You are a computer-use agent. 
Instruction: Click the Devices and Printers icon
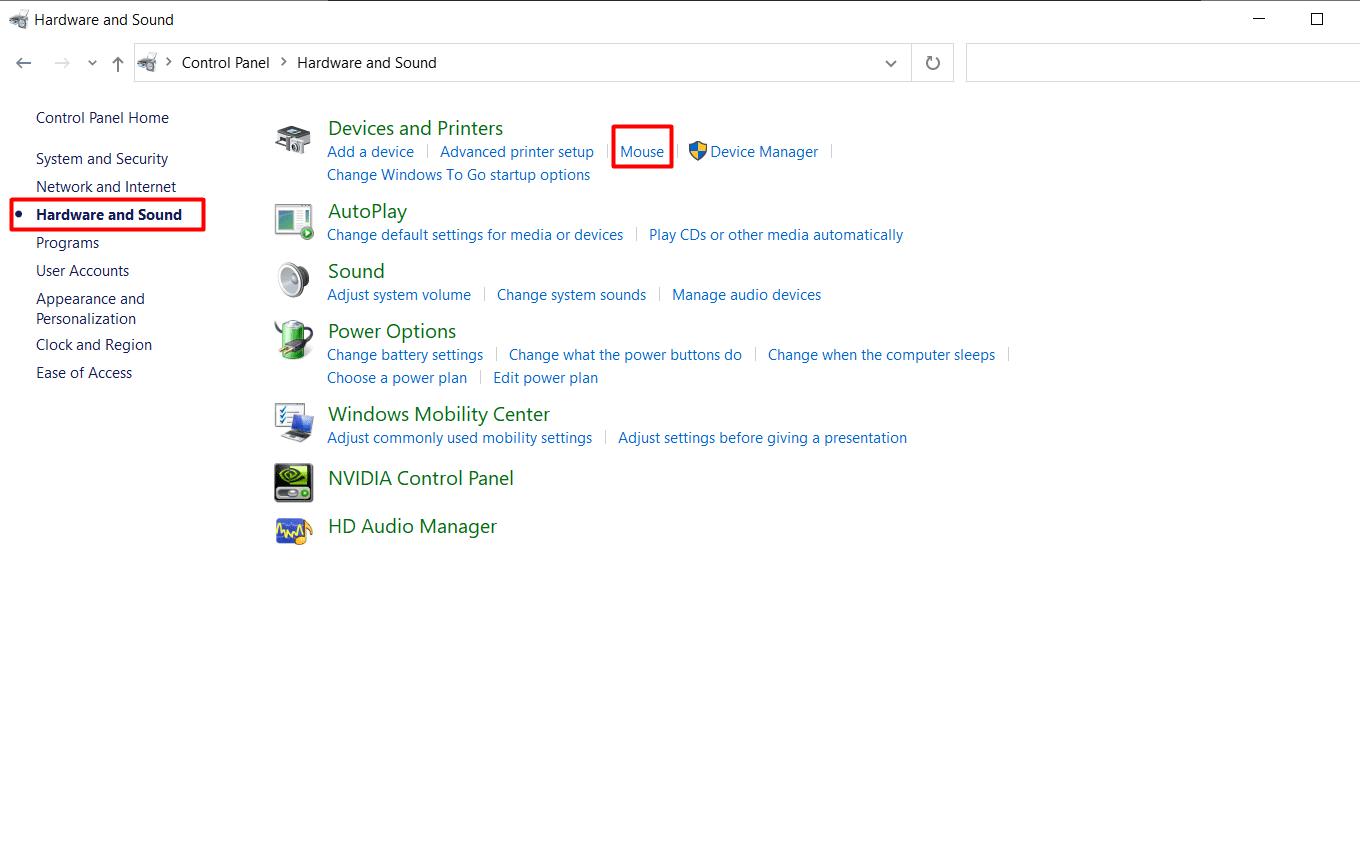[293, 139]
